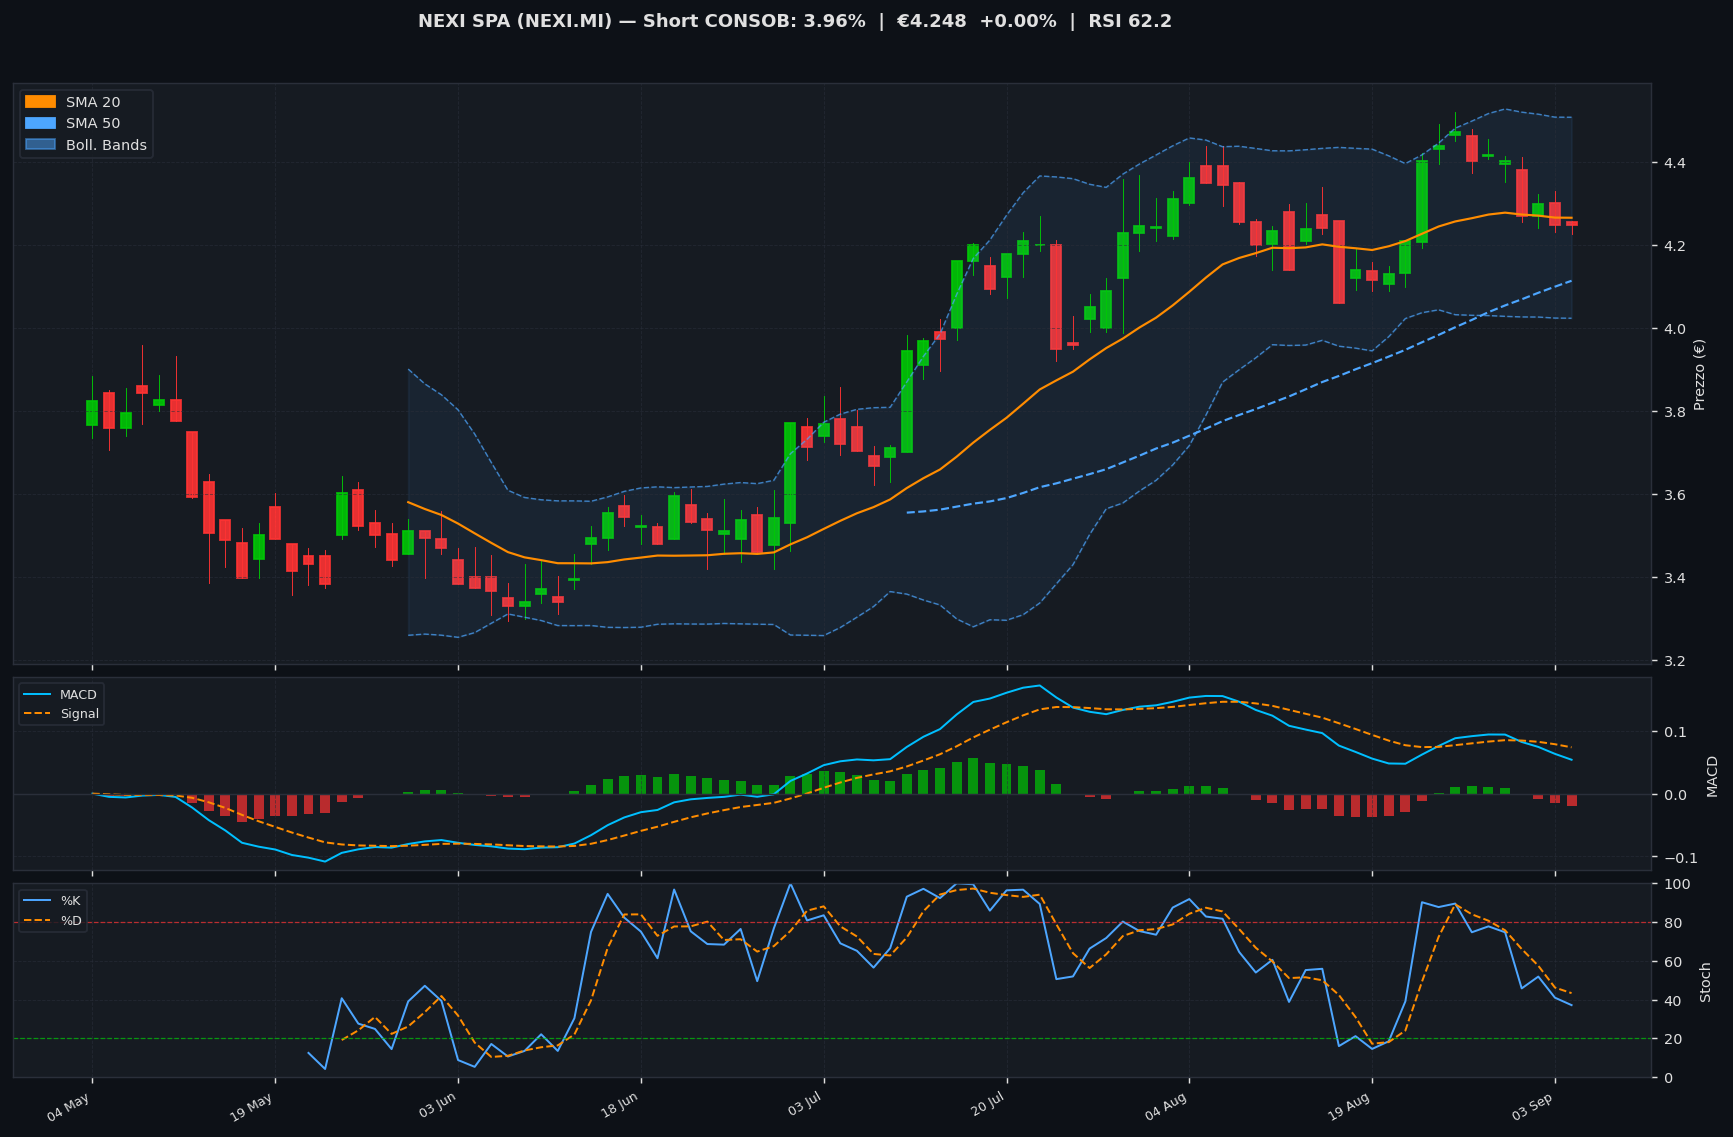
Task: Click the "19 Aug" date label
Action: [x=1350, y=1108]
